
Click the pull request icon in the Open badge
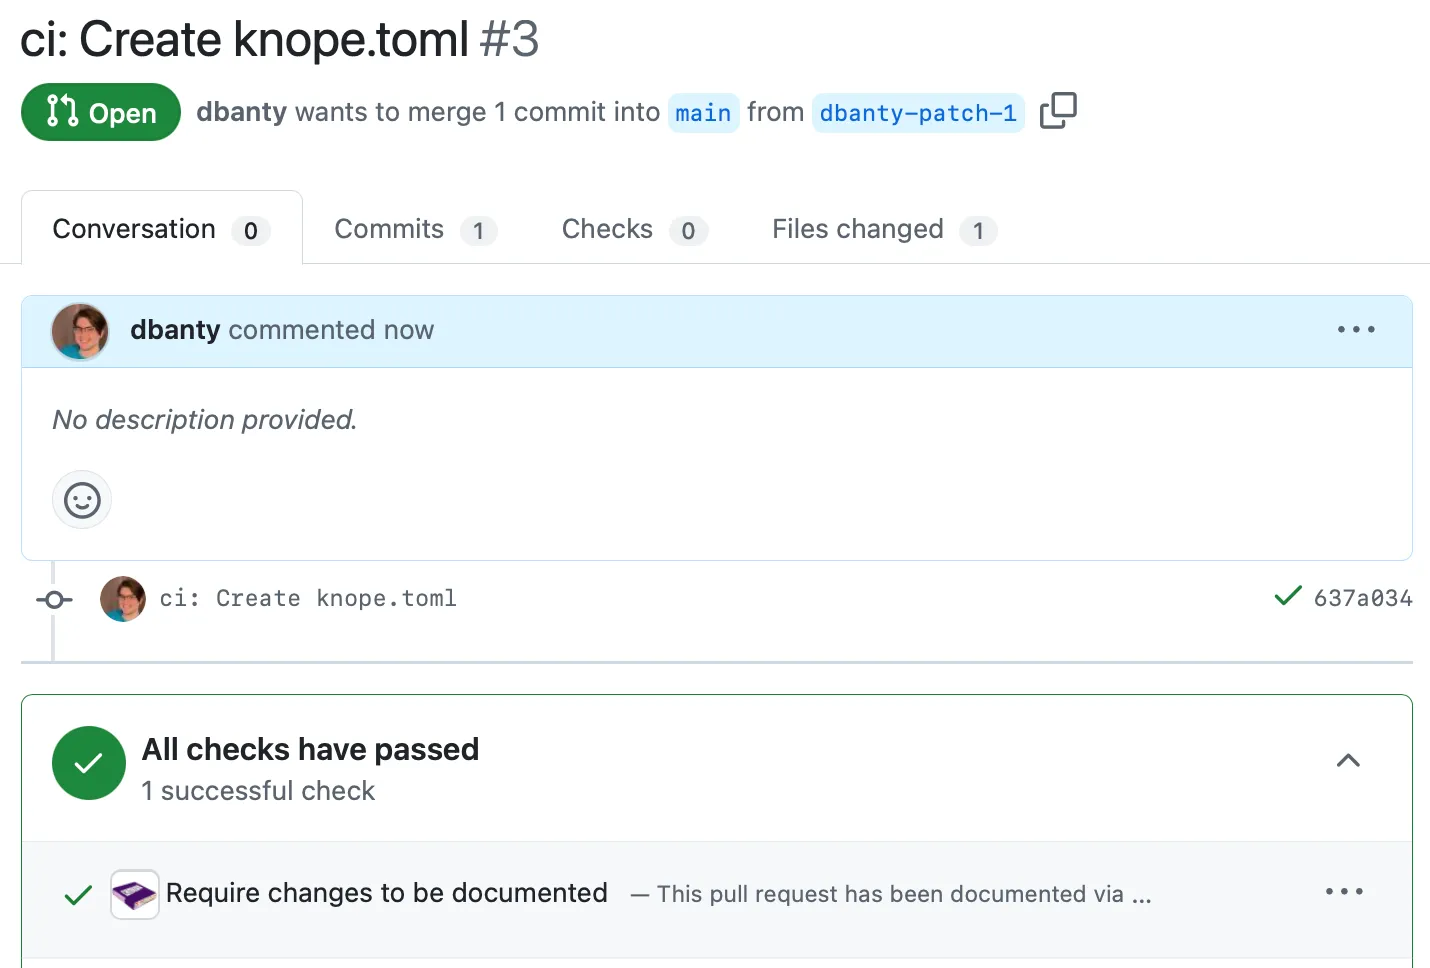click(x=62, y=112)
